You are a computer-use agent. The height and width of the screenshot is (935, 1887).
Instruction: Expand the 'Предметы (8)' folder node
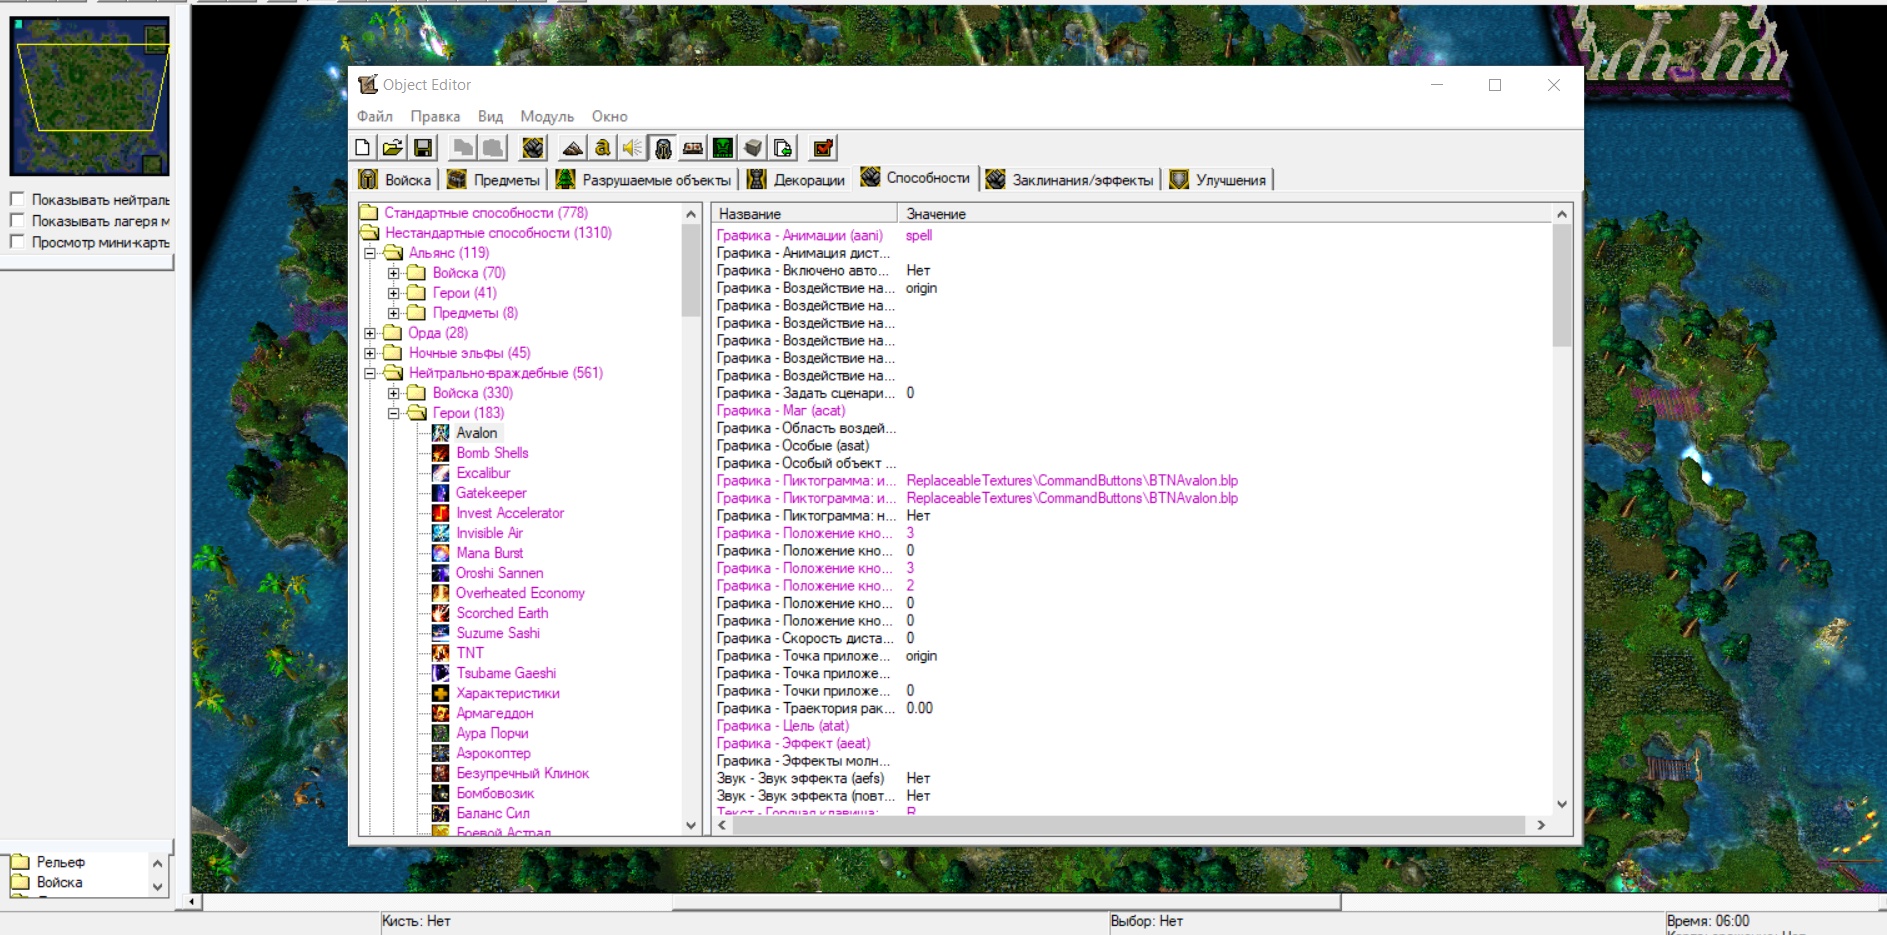[394, 313]
